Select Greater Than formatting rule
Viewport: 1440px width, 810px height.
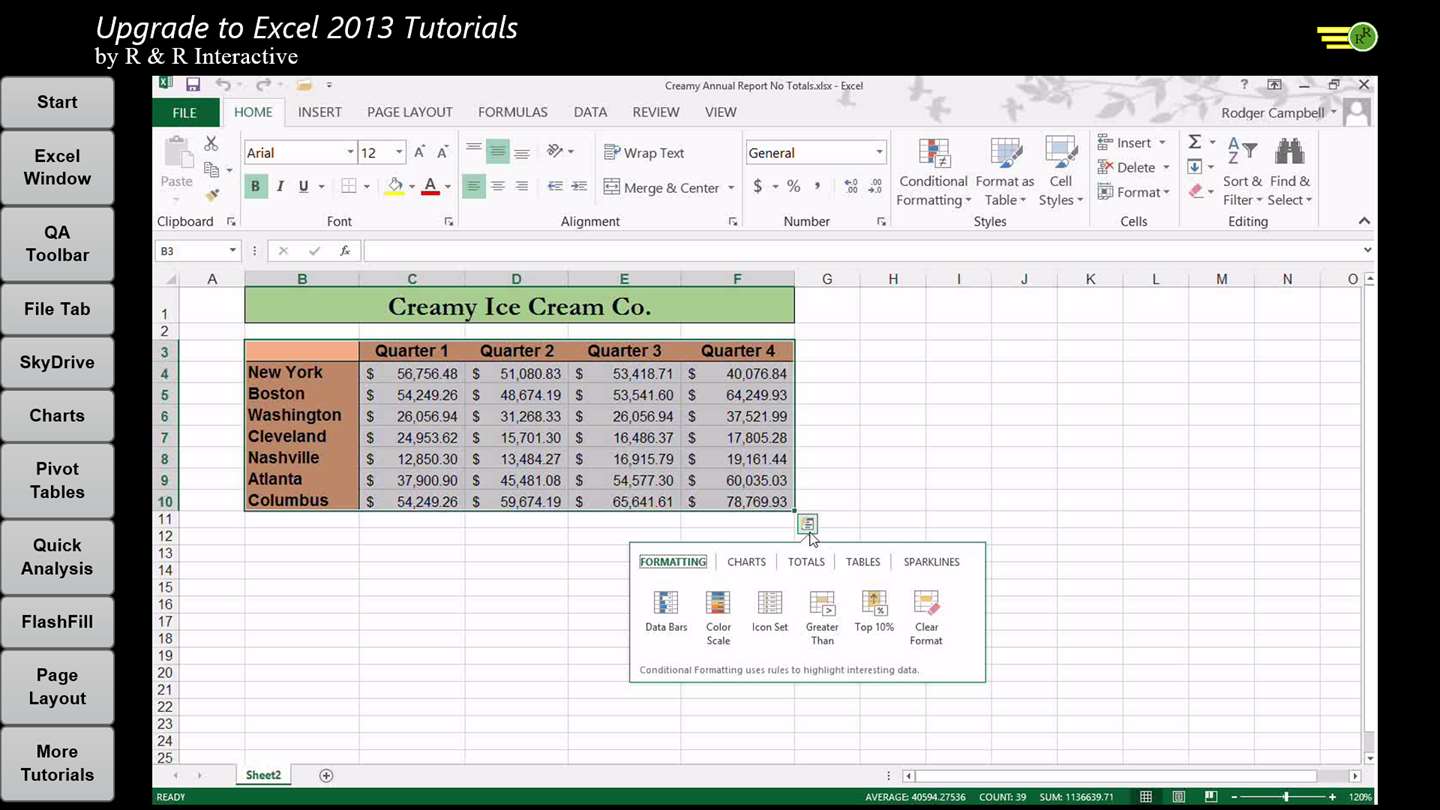pyautogui.click(x=822, y=617)
